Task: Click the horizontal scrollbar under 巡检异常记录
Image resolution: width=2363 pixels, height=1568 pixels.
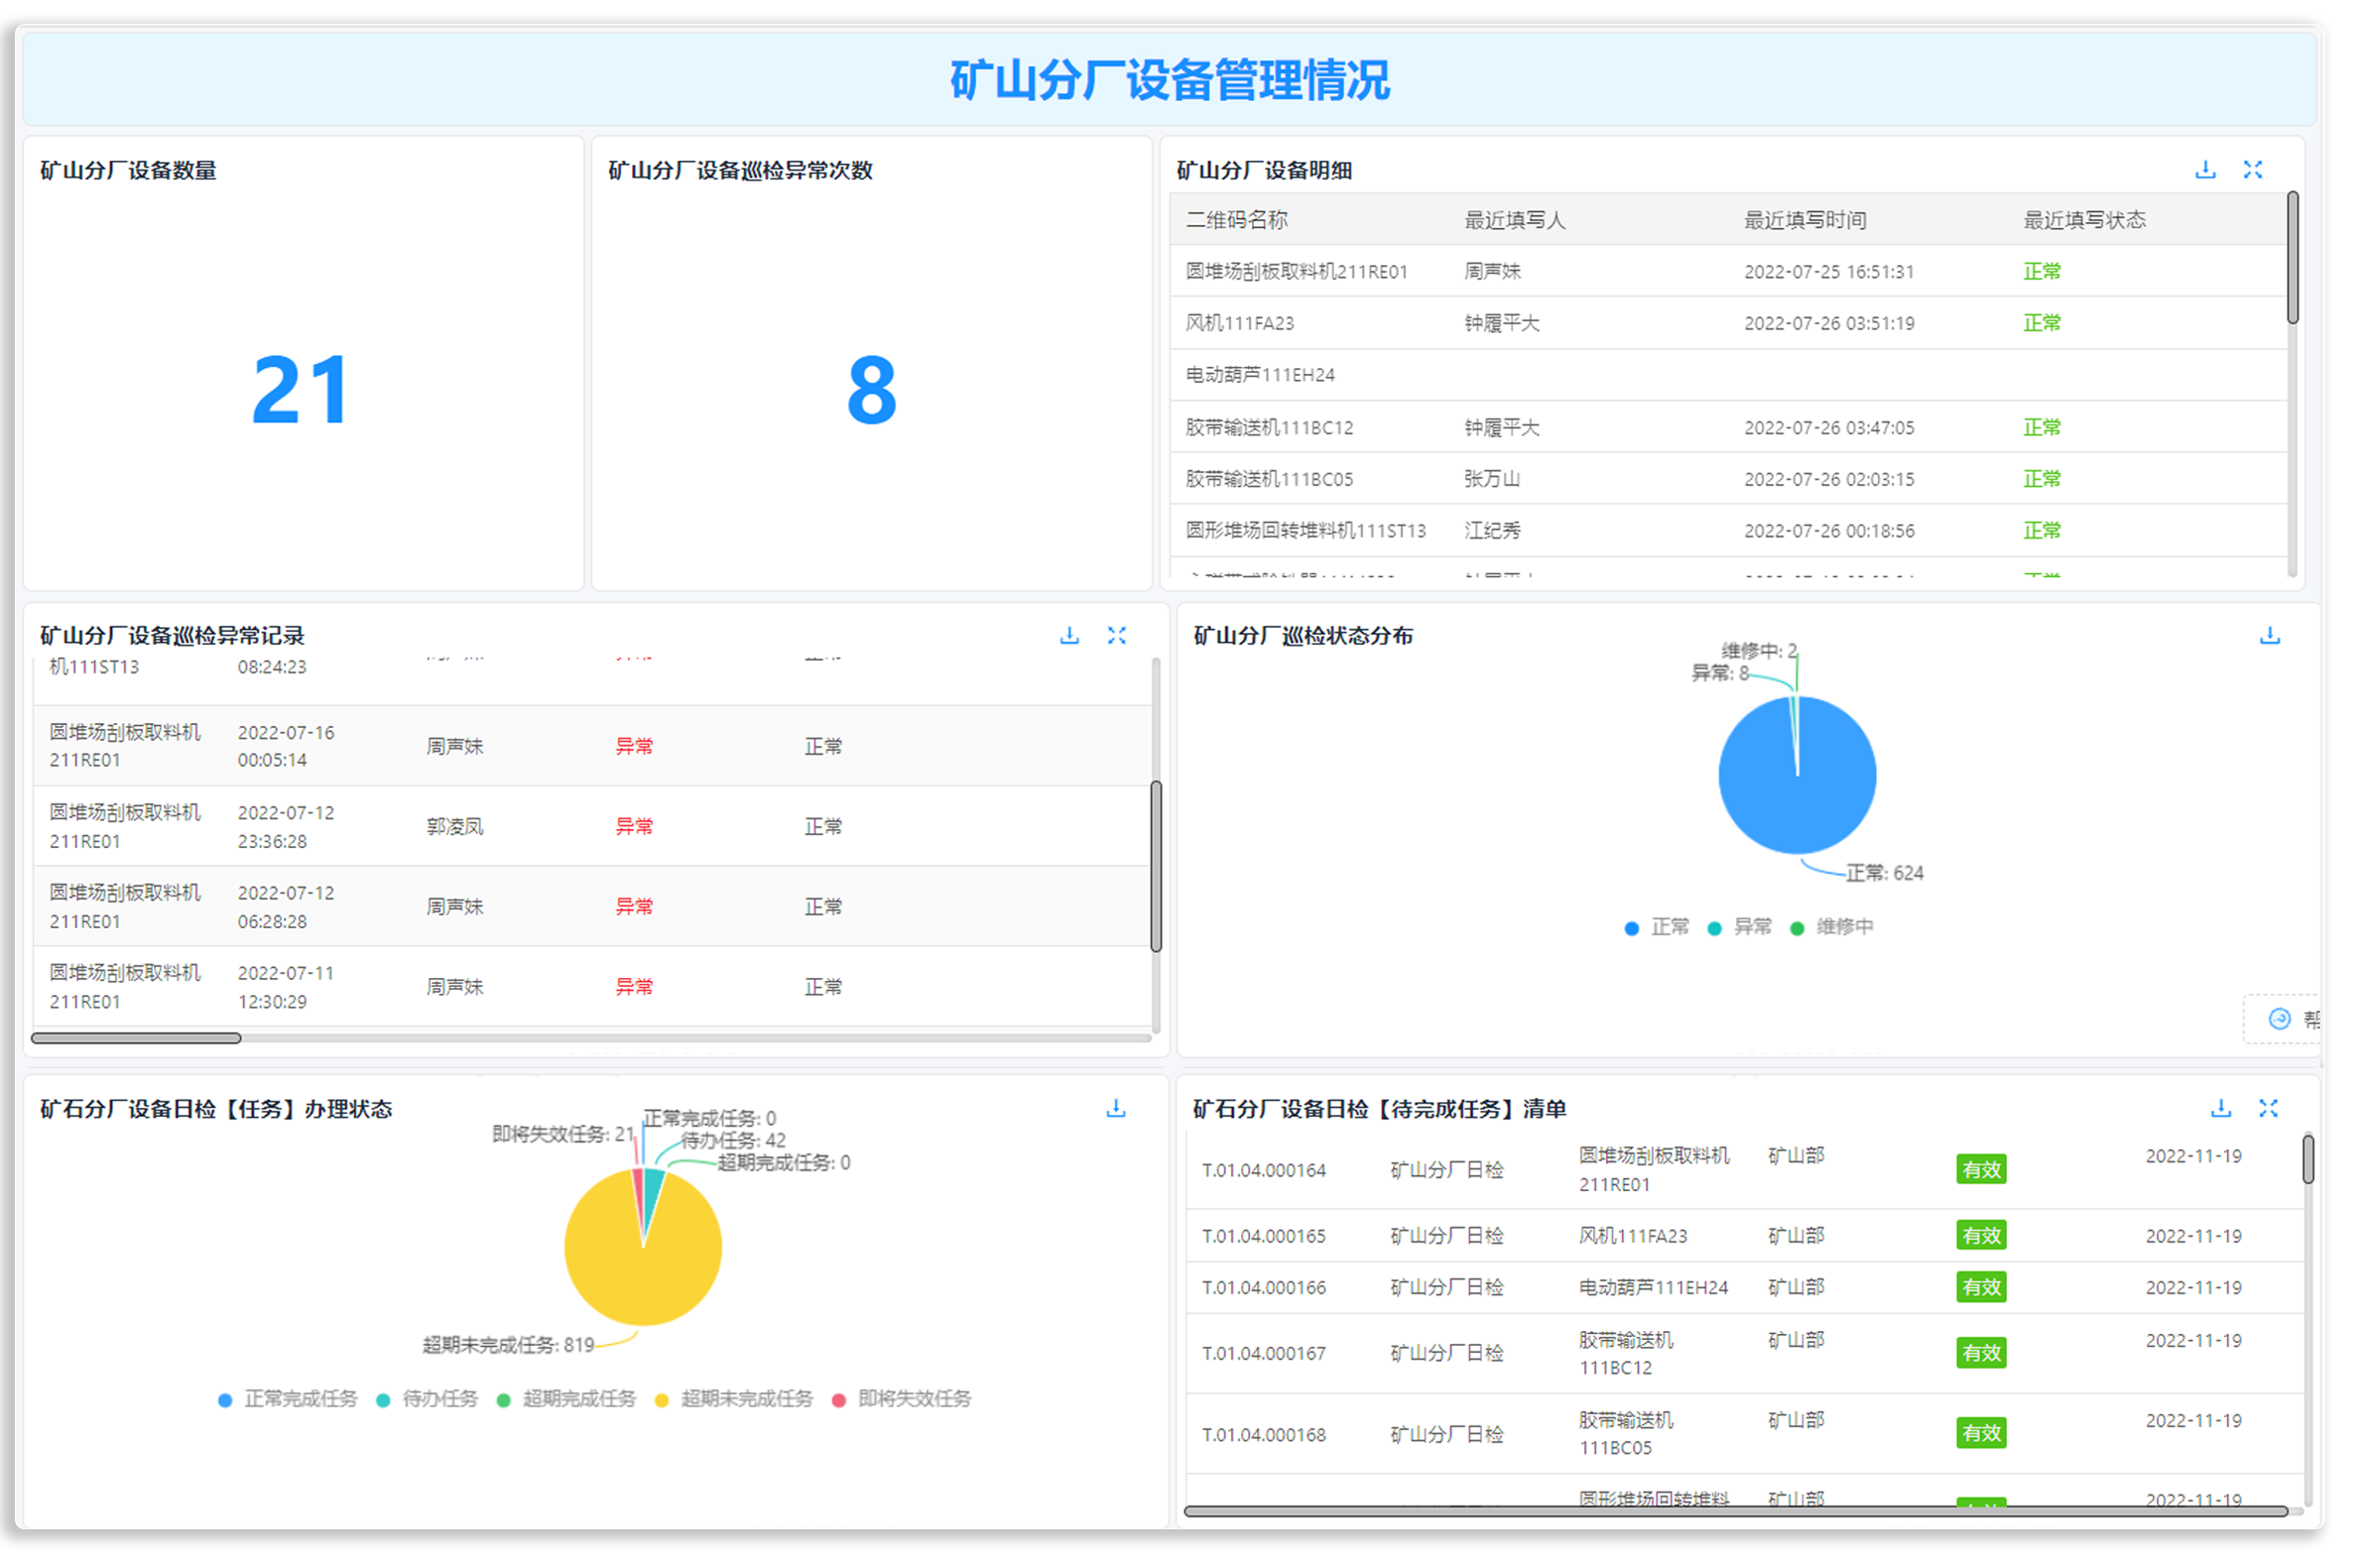Action: 137,1038
